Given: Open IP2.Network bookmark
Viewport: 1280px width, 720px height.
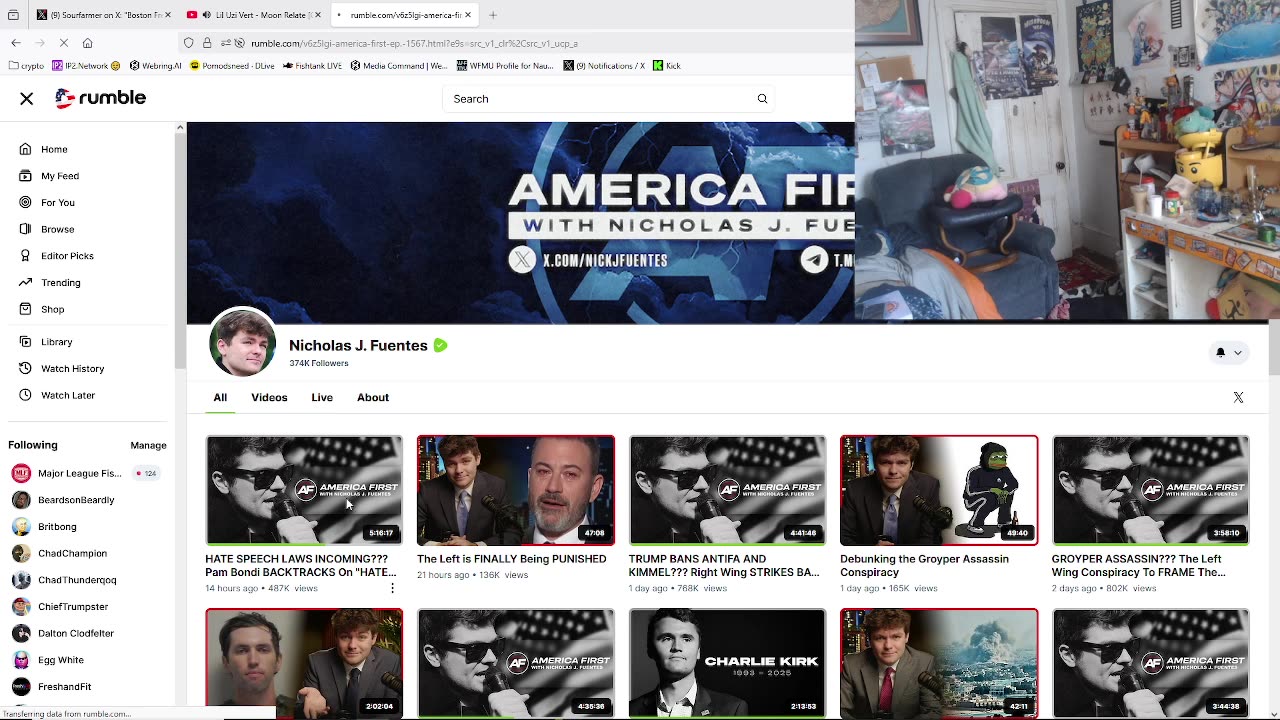Looking at the screenshot, I should [x=86, y=66].
